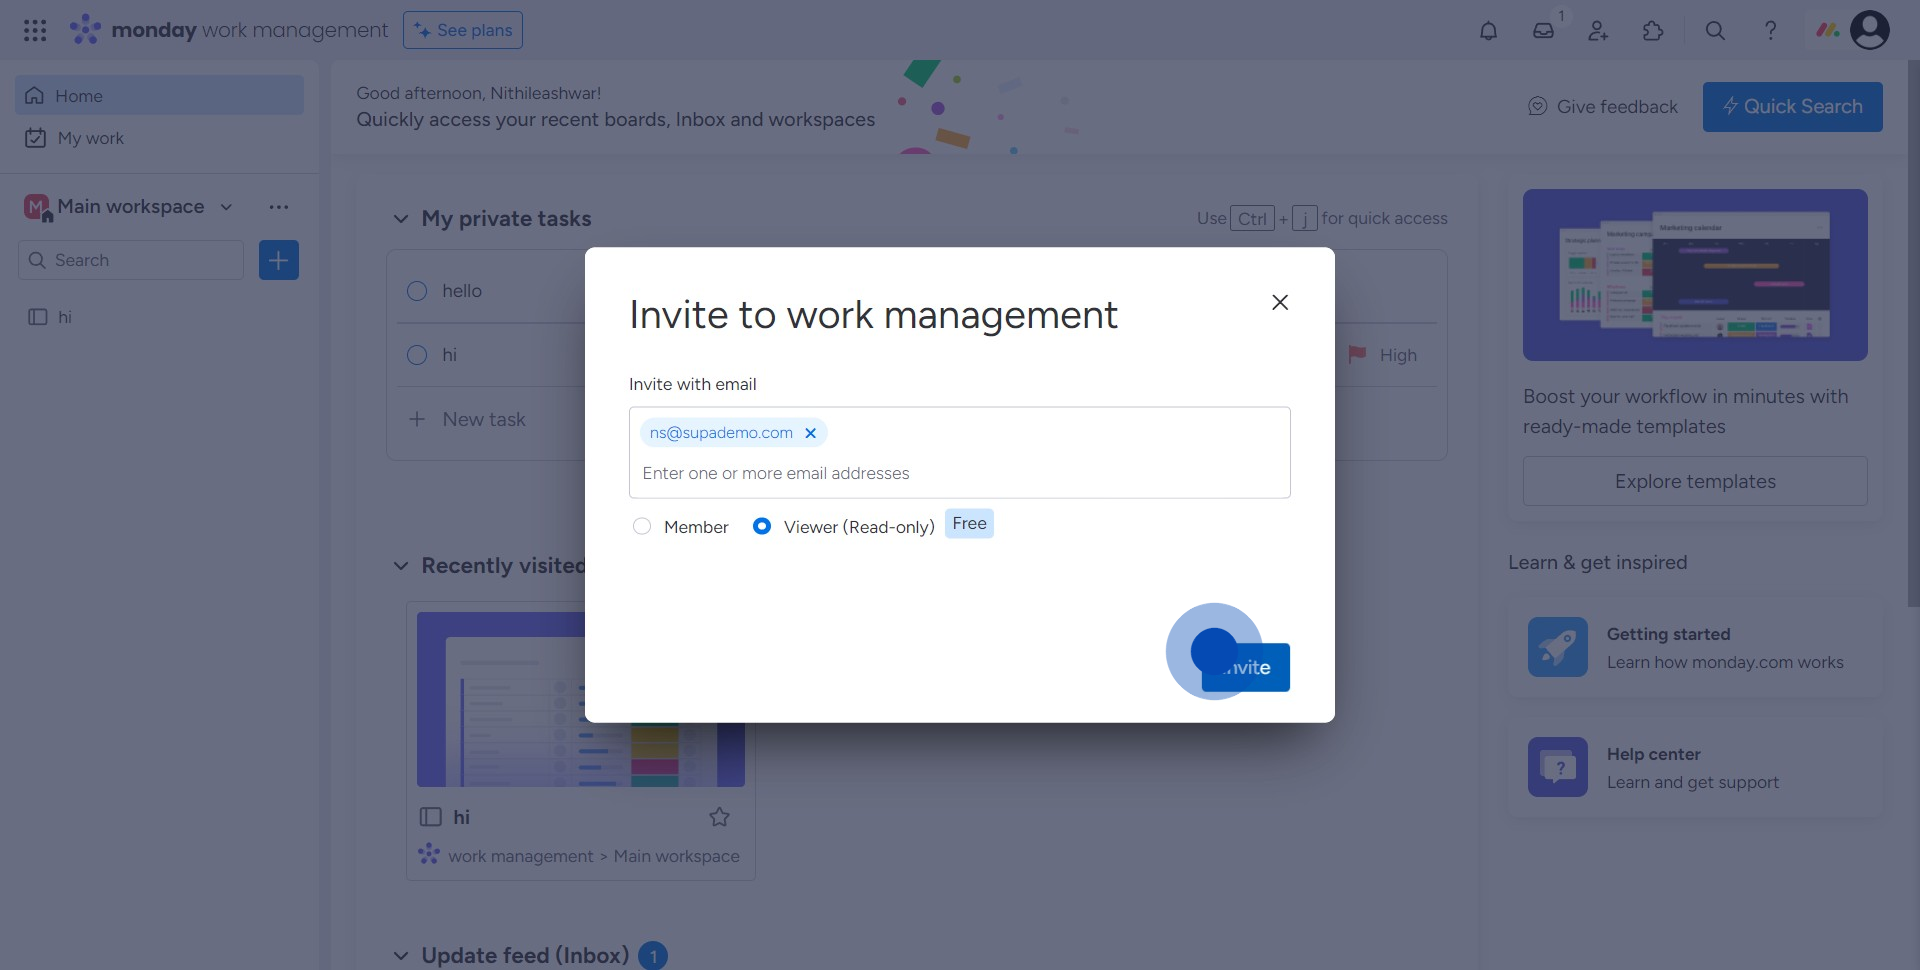1920x970 pixels.
Task: Open the Inbox from the top bar
Action: [x=1543, y=31]
